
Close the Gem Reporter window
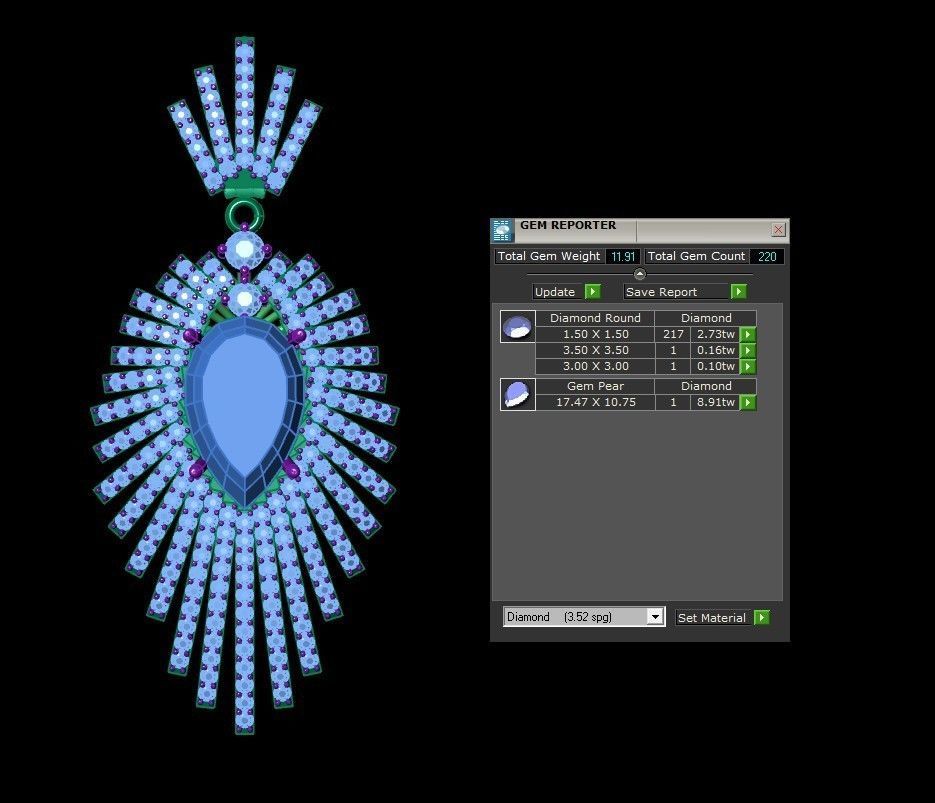click(778, 230)
